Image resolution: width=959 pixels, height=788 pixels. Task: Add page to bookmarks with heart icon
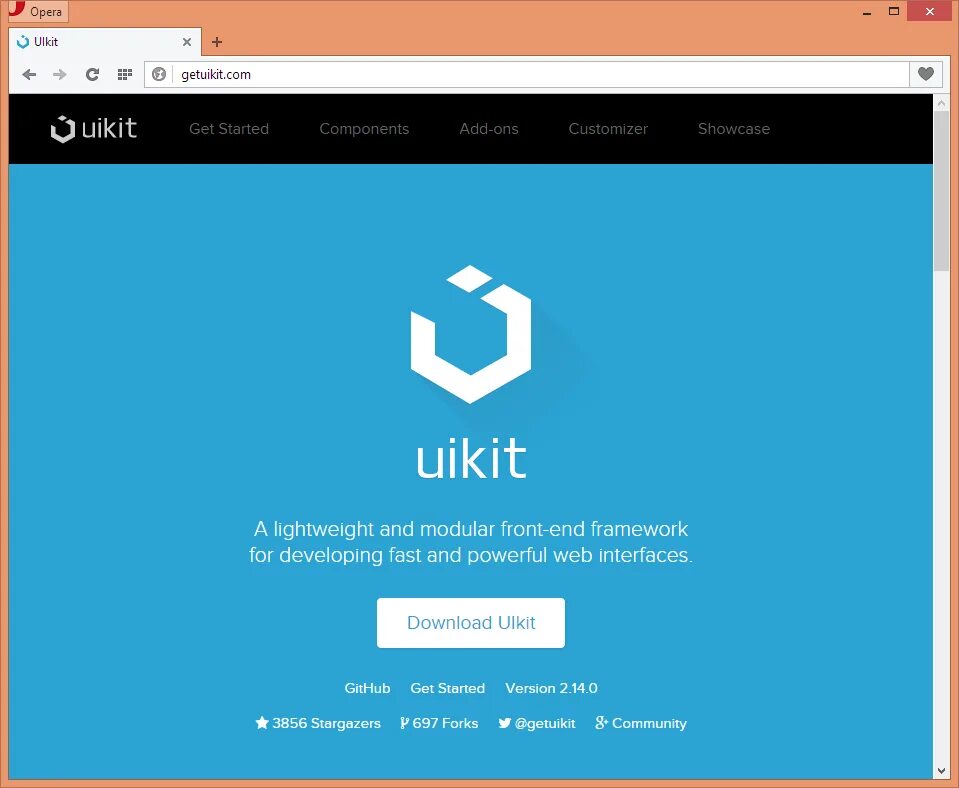click(x=925, y=74)
